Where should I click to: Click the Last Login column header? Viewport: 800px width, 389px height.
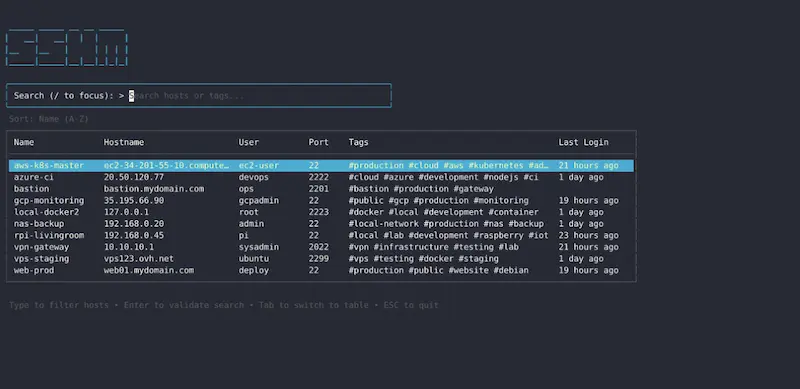(x=583, y=142)
